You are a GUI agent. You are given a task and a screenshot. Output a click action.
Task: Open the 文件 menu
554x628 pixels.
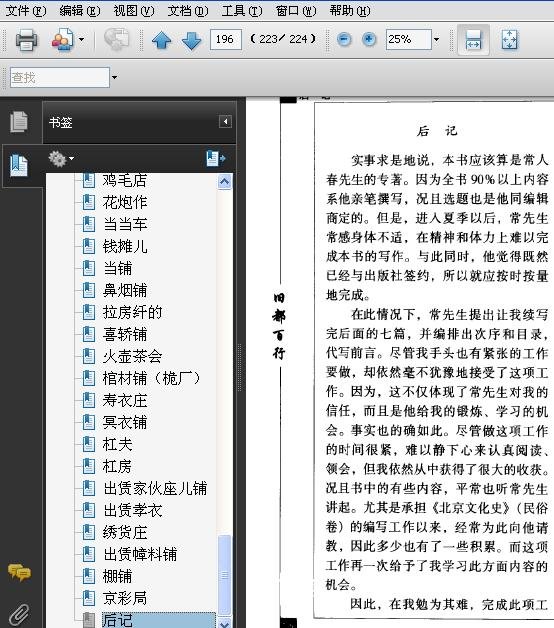[26, 11]
